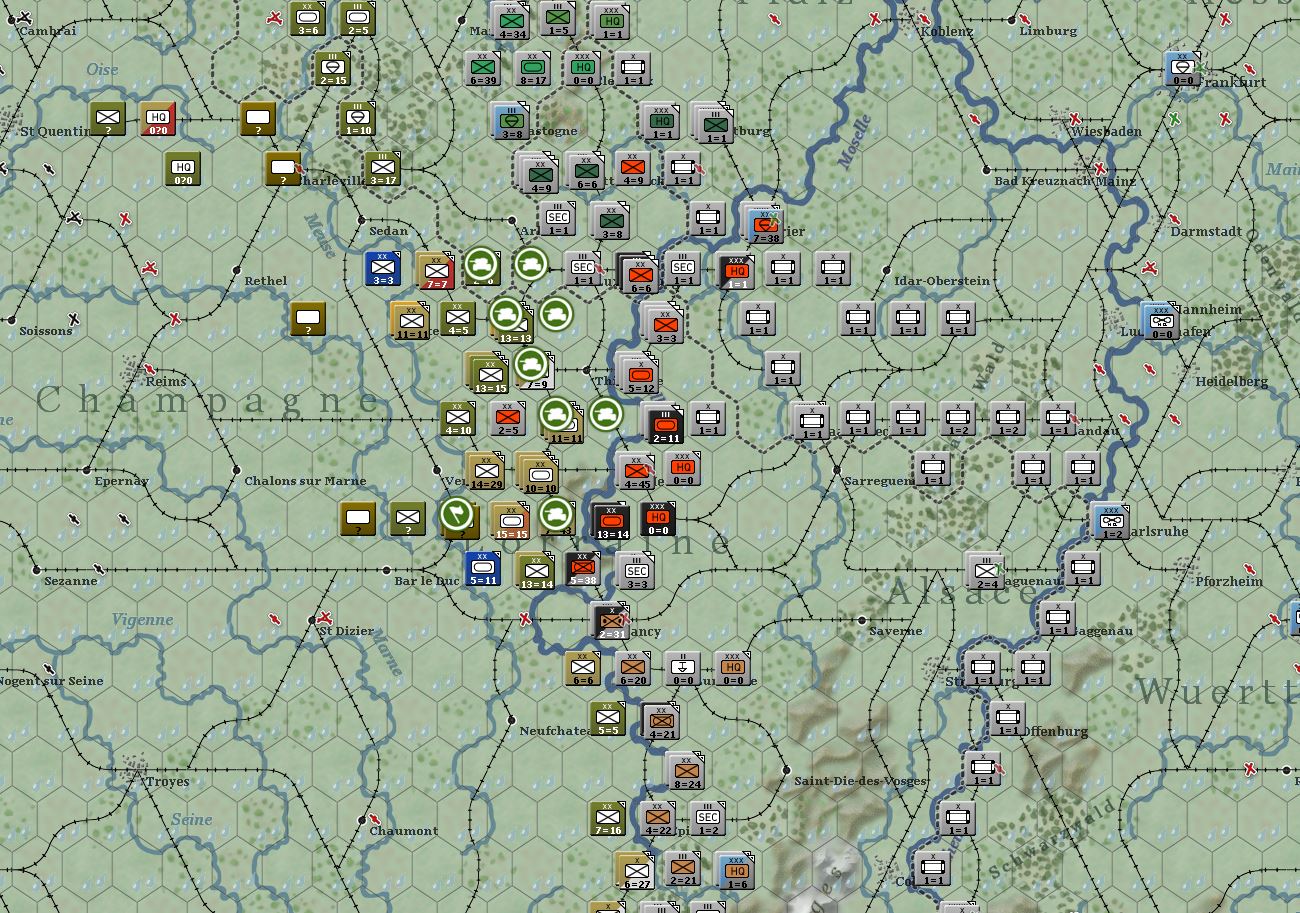Select the 6=20 infantry division counter
This screenshot has width=1300, height=913.
click(x=633, y=669)
